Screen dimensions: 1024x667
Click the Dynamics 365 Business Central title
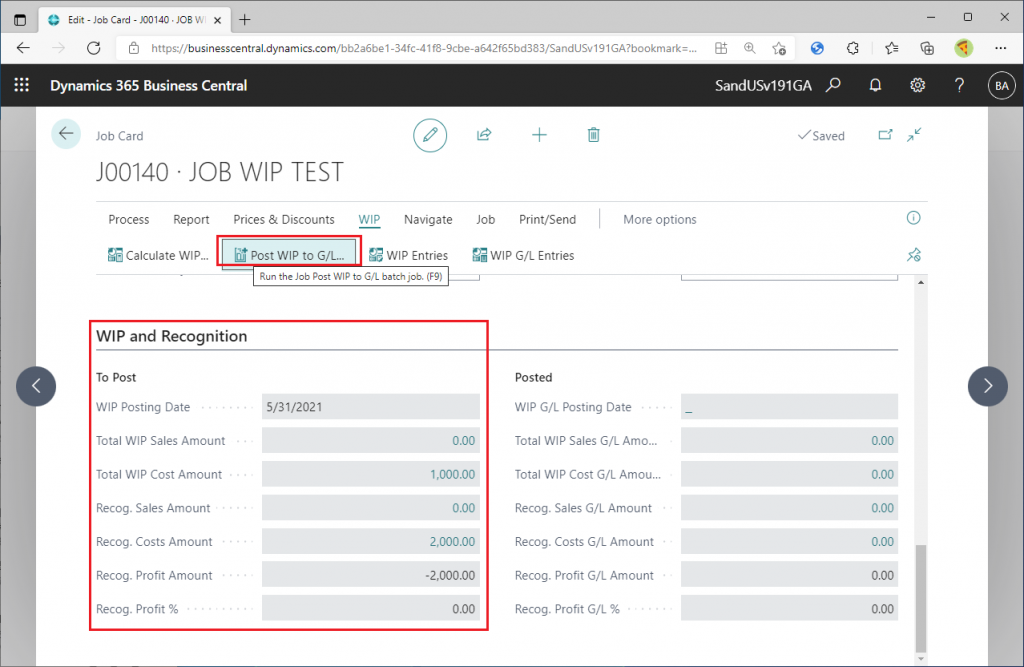coord(149,86)
